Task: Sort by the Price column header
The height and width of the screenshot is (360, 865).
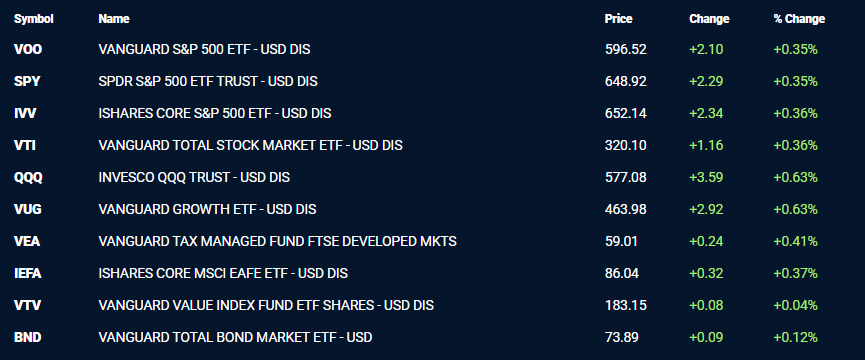Action: [618, 19]
